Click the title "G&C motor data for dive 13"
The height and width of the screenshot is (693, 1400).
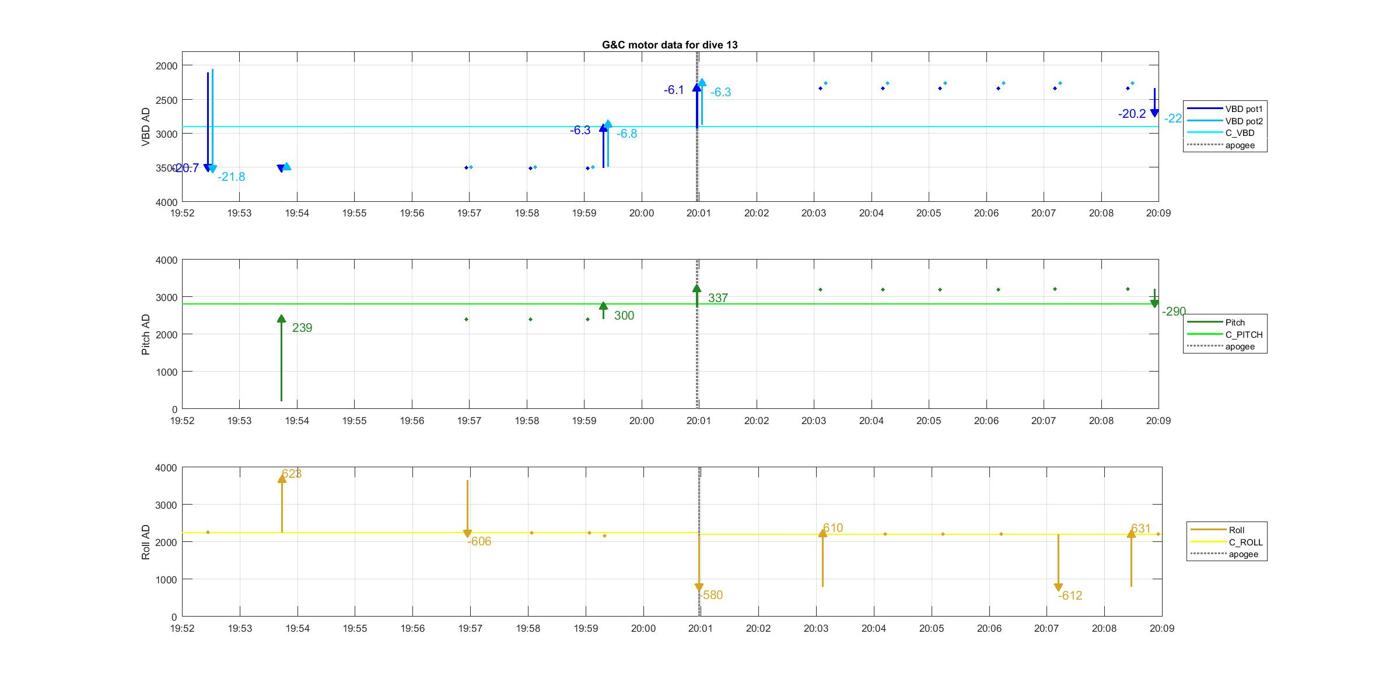pyautogui.click(x=670, y=45)
